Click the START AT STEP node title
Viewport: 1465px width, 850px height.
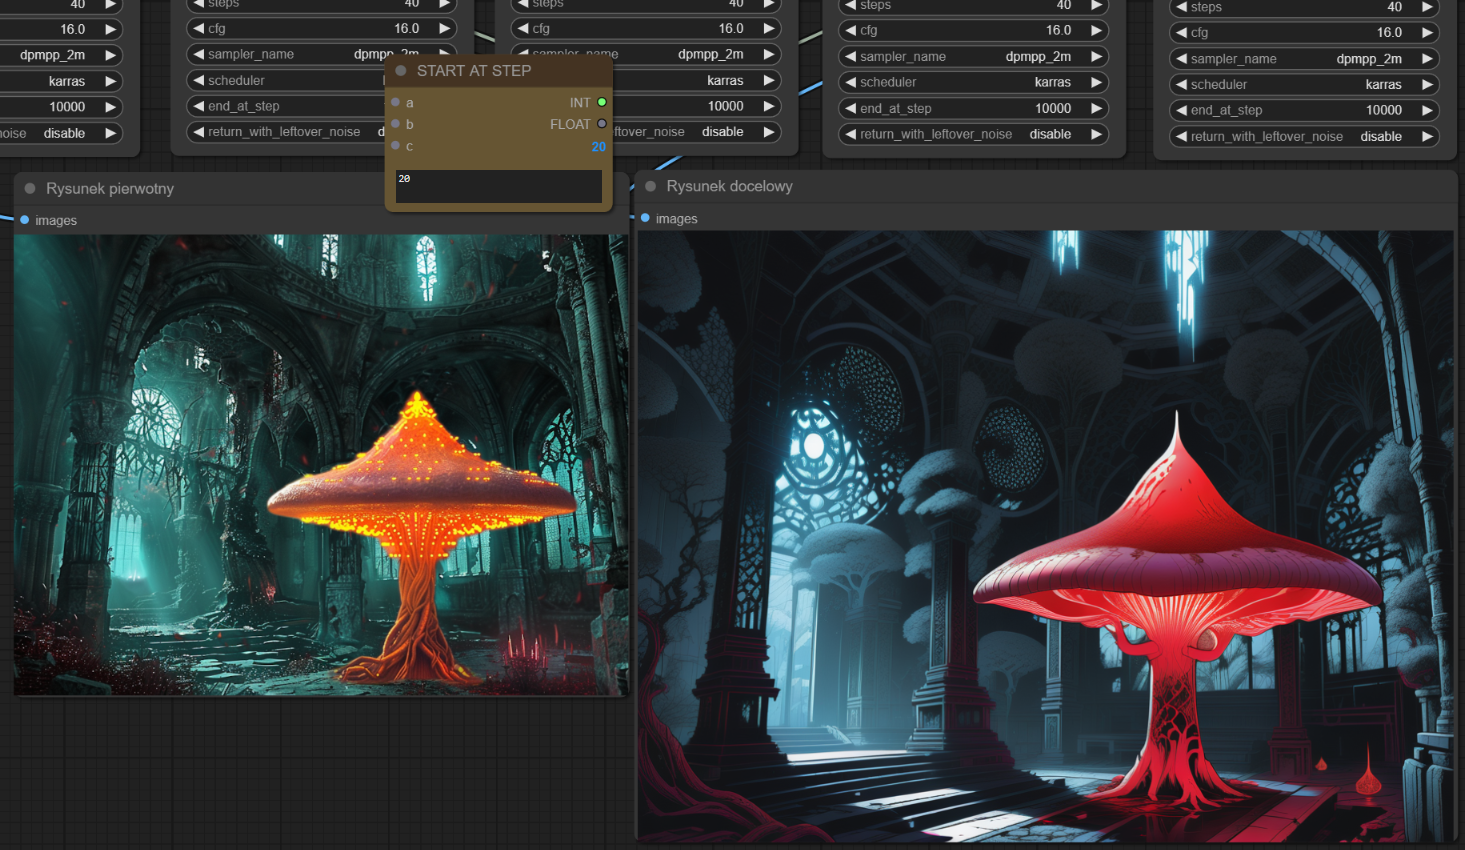pos(474,71)
